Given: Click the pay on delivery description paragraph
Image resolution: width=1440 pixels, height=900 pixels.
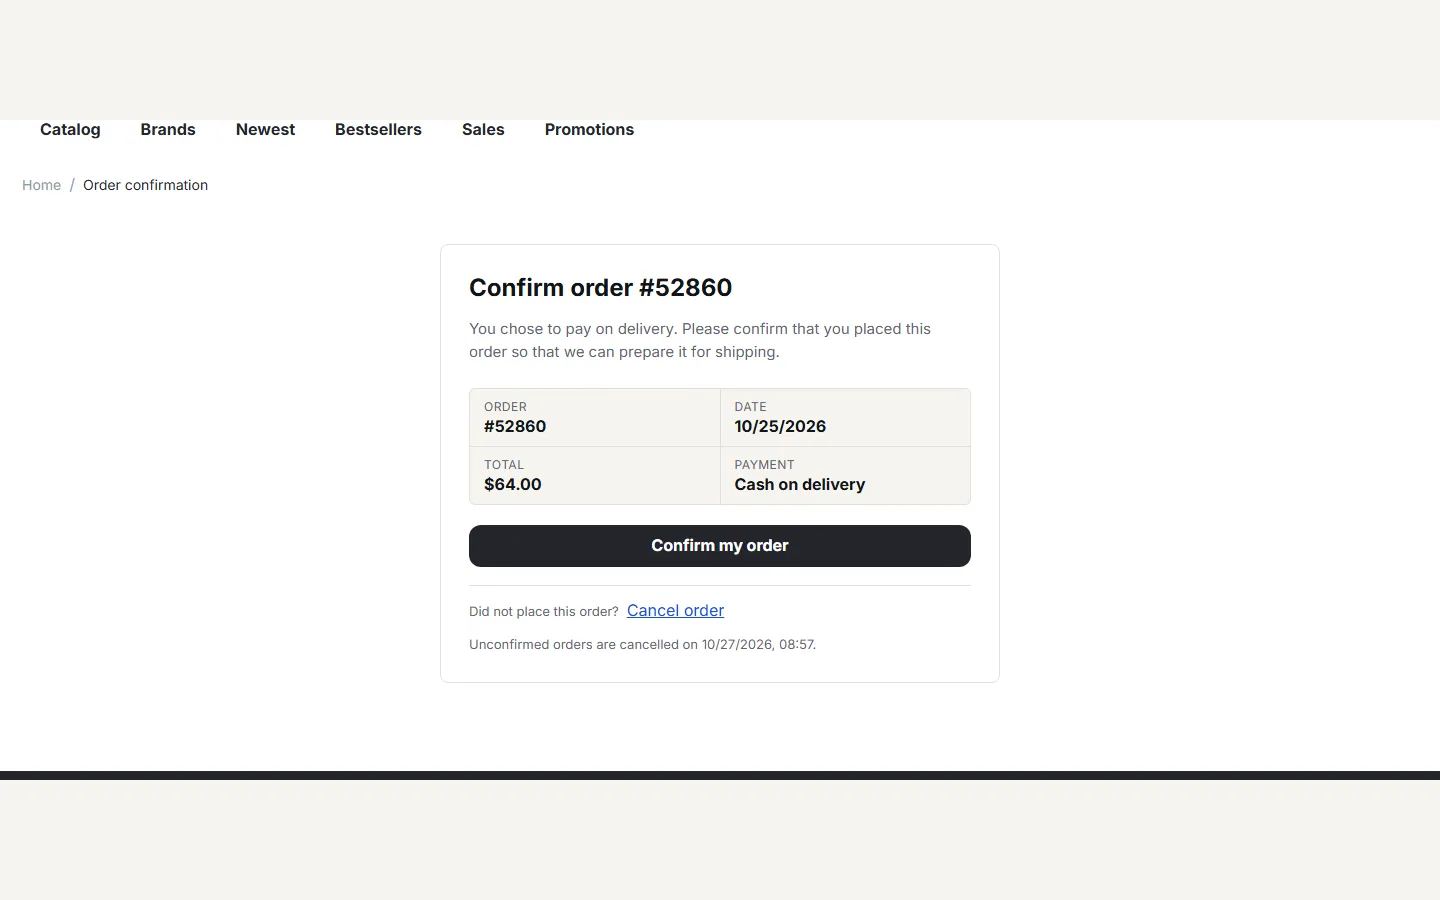Looking at the screenshot, I should pos(700,340).
